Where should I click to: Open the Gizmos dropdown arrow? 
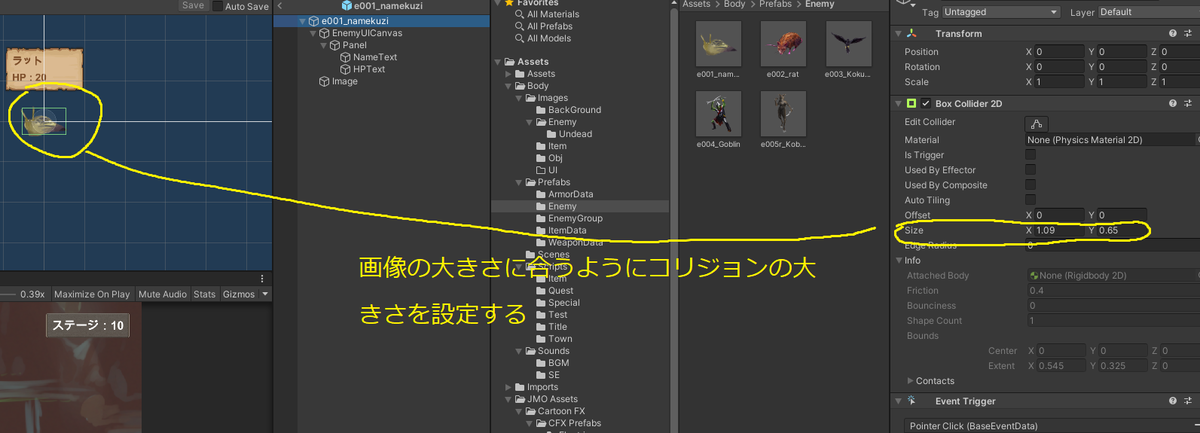(265, 294)
